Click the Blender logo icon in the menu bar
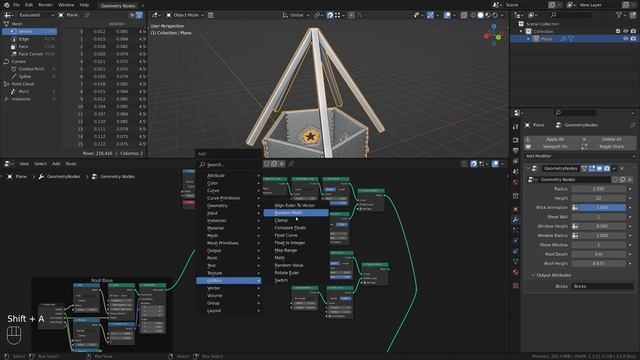 pyautogui.click(x=7, y=5)
